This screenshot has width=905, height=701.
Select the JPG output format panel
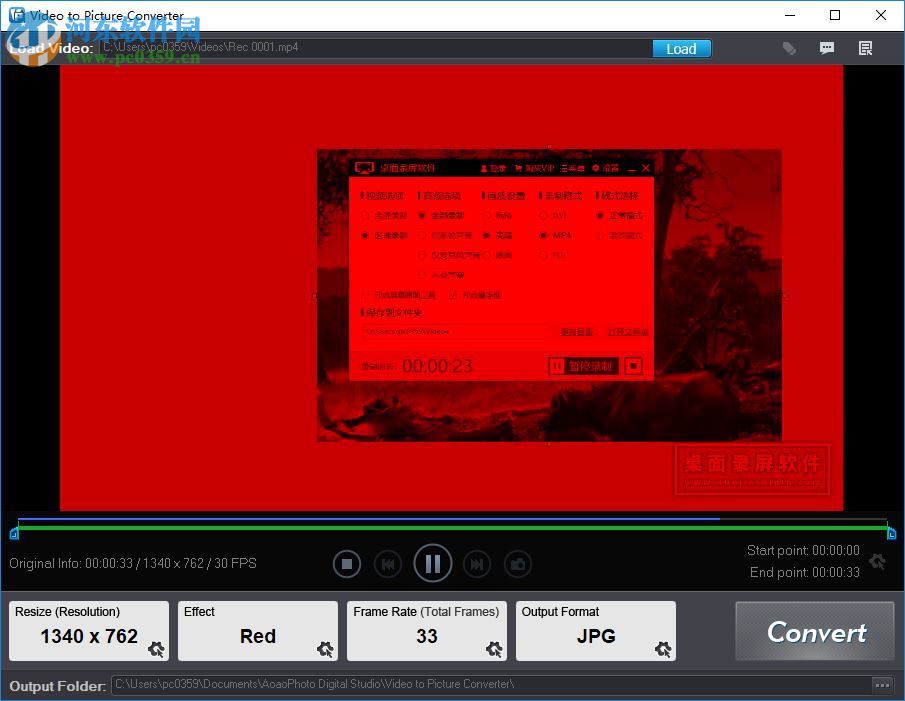(x=595, y=630)
